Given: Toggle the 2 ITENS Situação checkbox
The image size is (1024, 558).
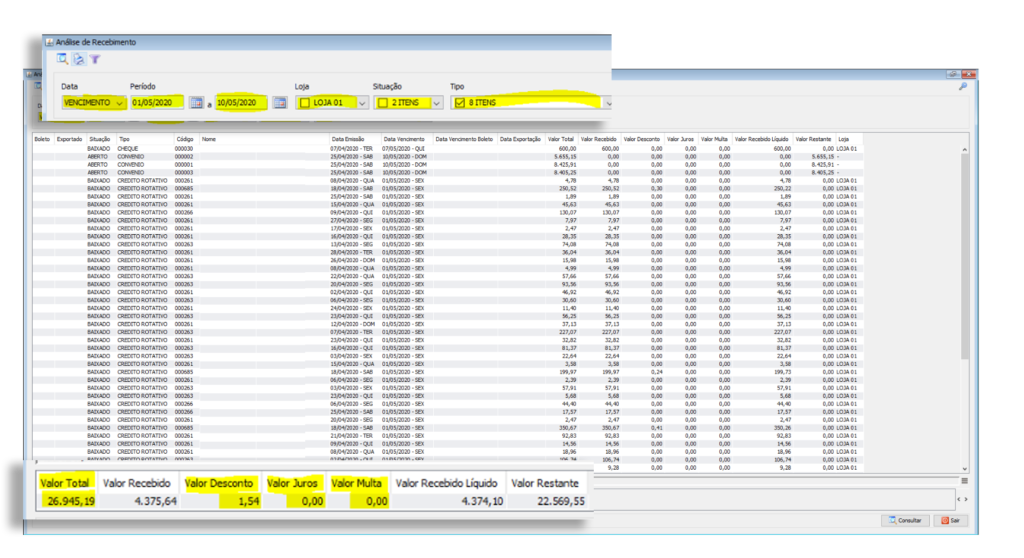Looking at the screenshot, I should click(383, 103).
